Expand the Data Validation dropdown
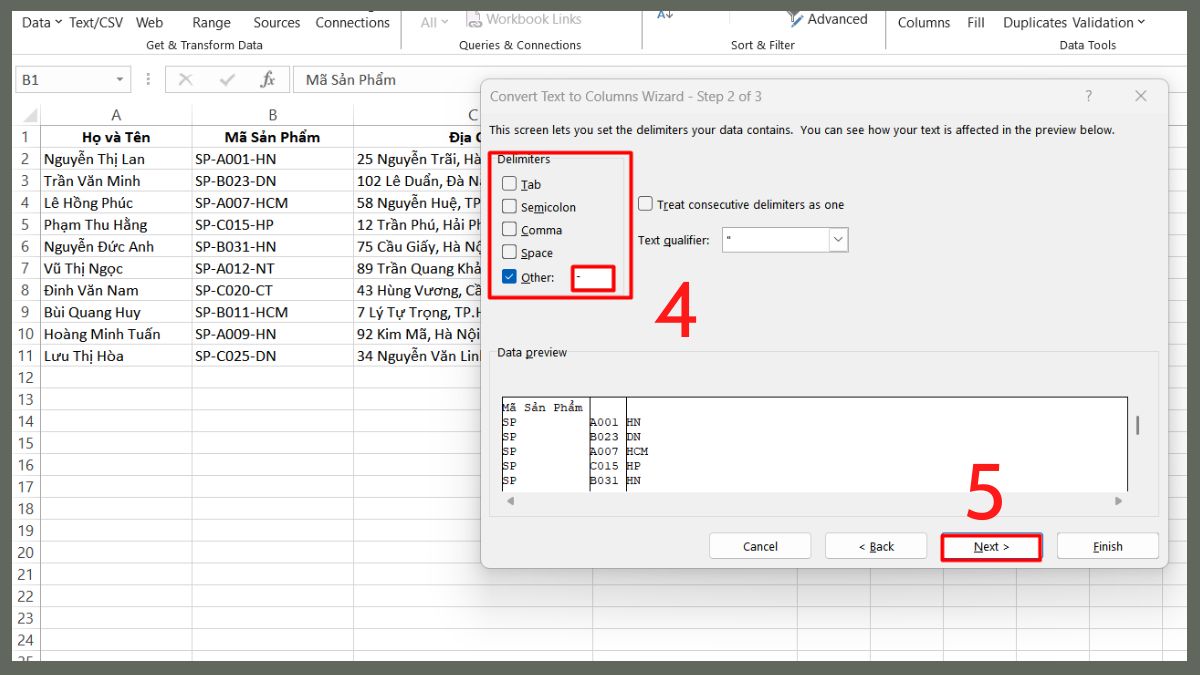1200x675 pixels. click(1141, 22)
